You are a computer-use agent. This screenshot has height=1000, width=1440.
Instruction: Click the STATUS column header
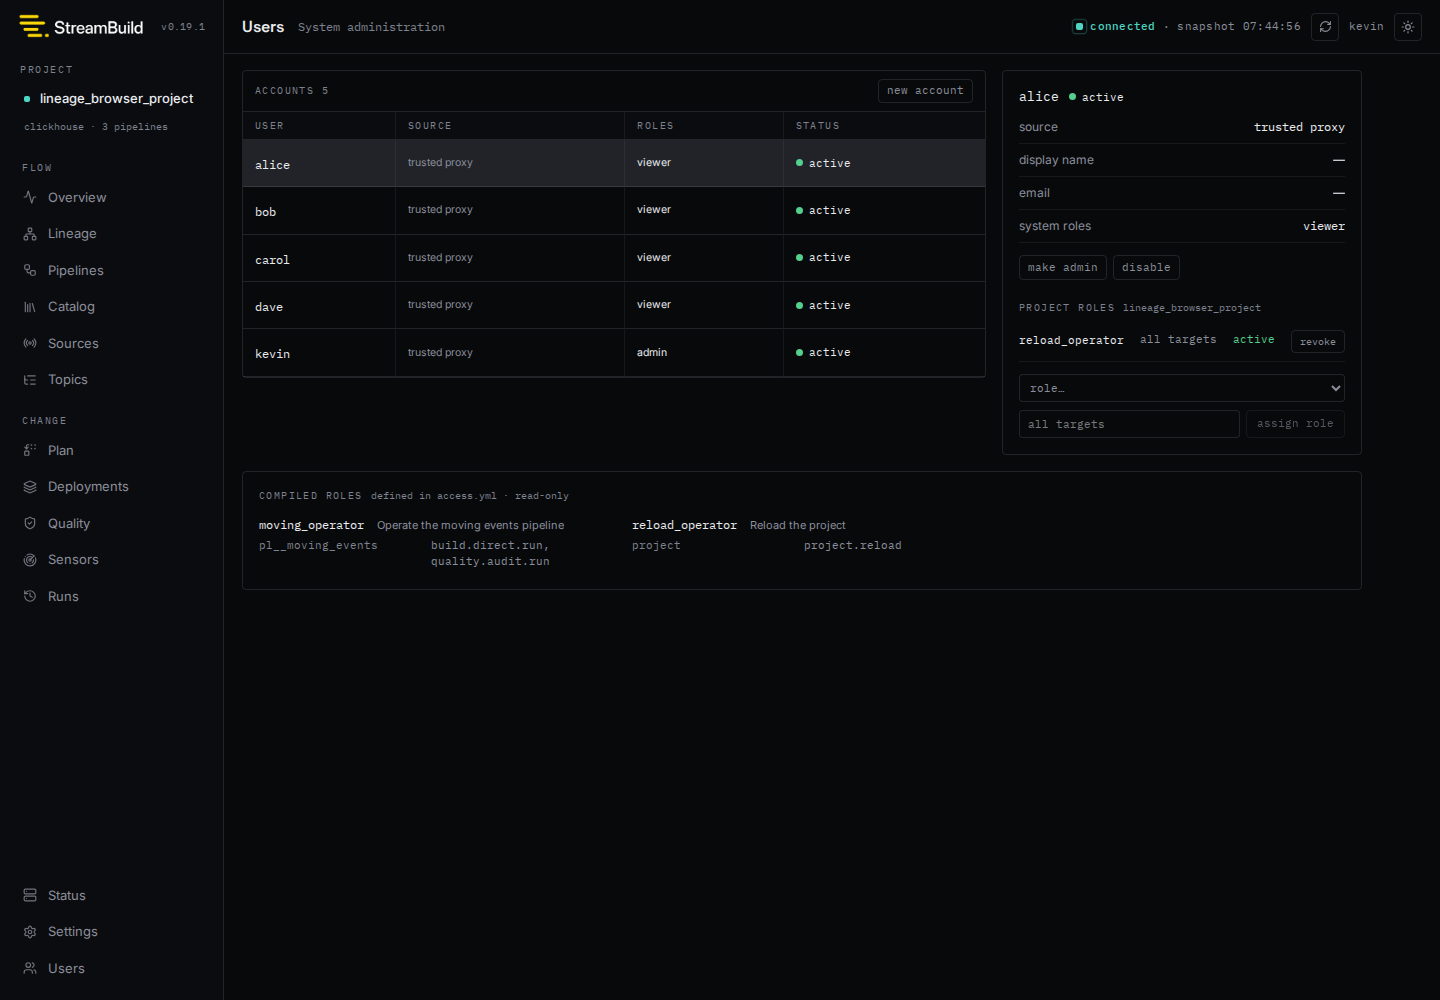click(x=818, y=126)
